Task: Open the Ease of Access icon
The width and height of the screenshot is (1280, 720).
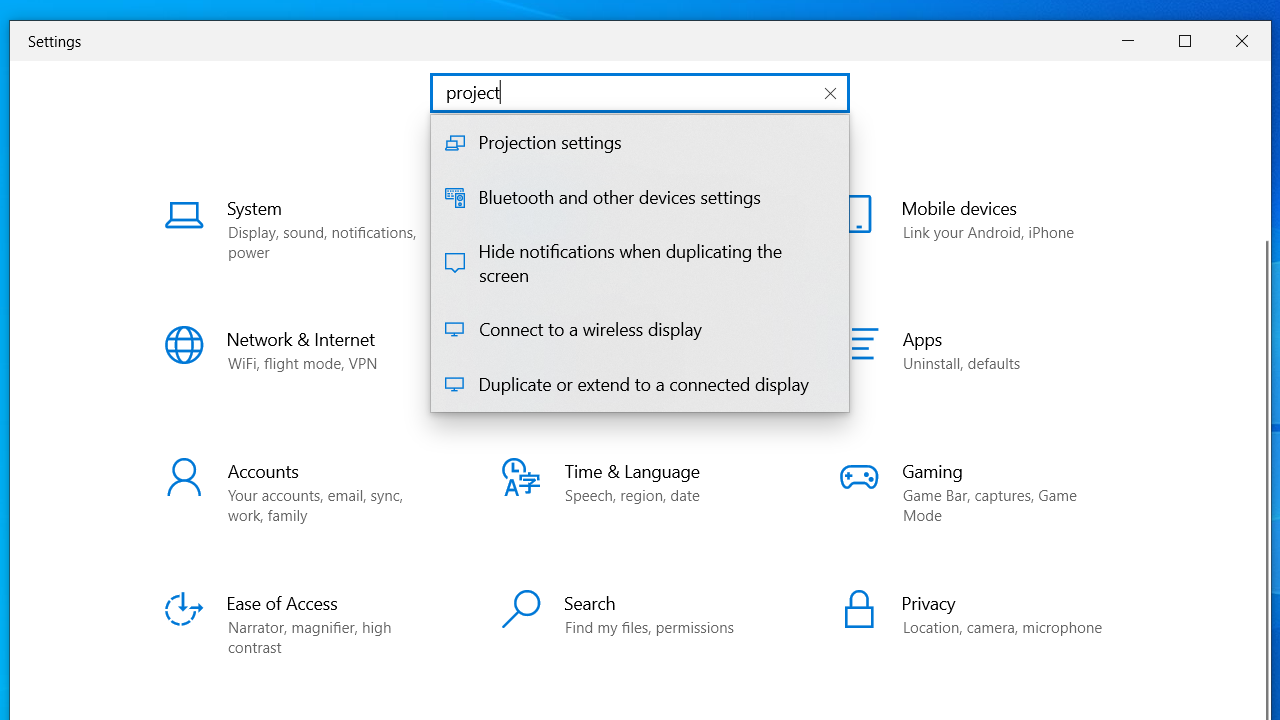Action: tap(184, 609)
